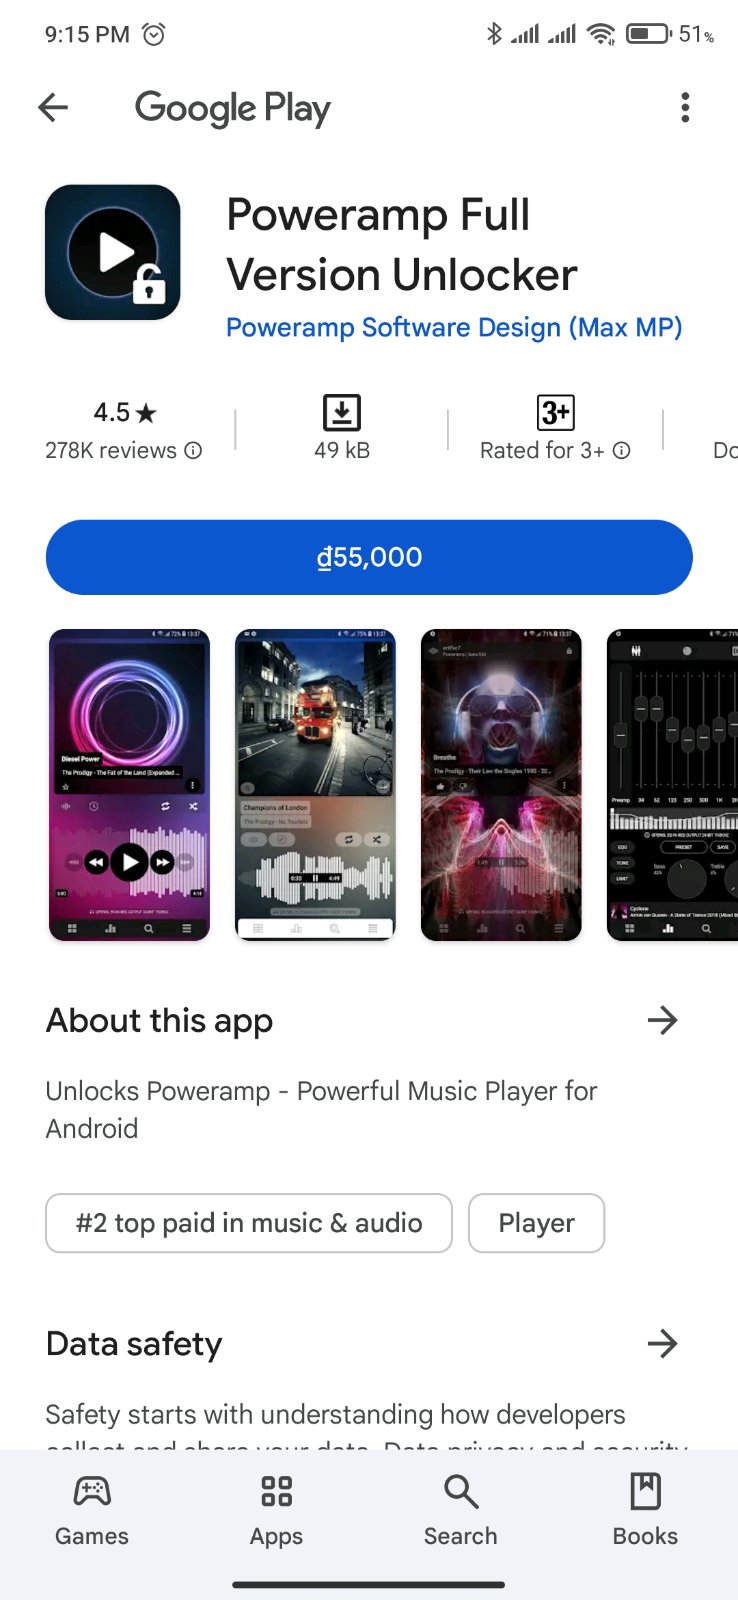Tap the info icon beside 278K reviews
The height and width of the screenshot is (1600, 738).
pyautogui.click(x=193, y=451)
